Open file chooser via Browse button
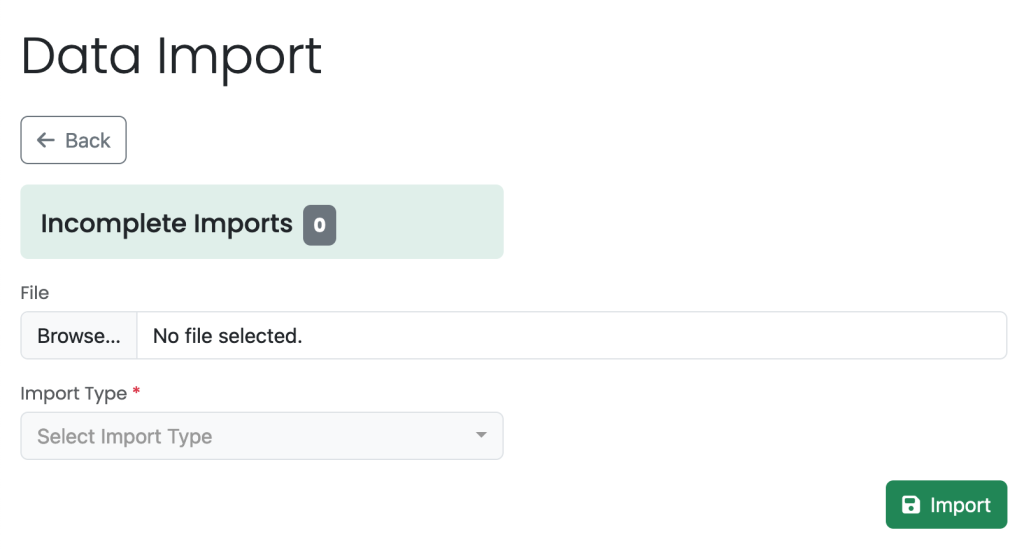Screen dimensions: 1024x551 click(79, 336)
